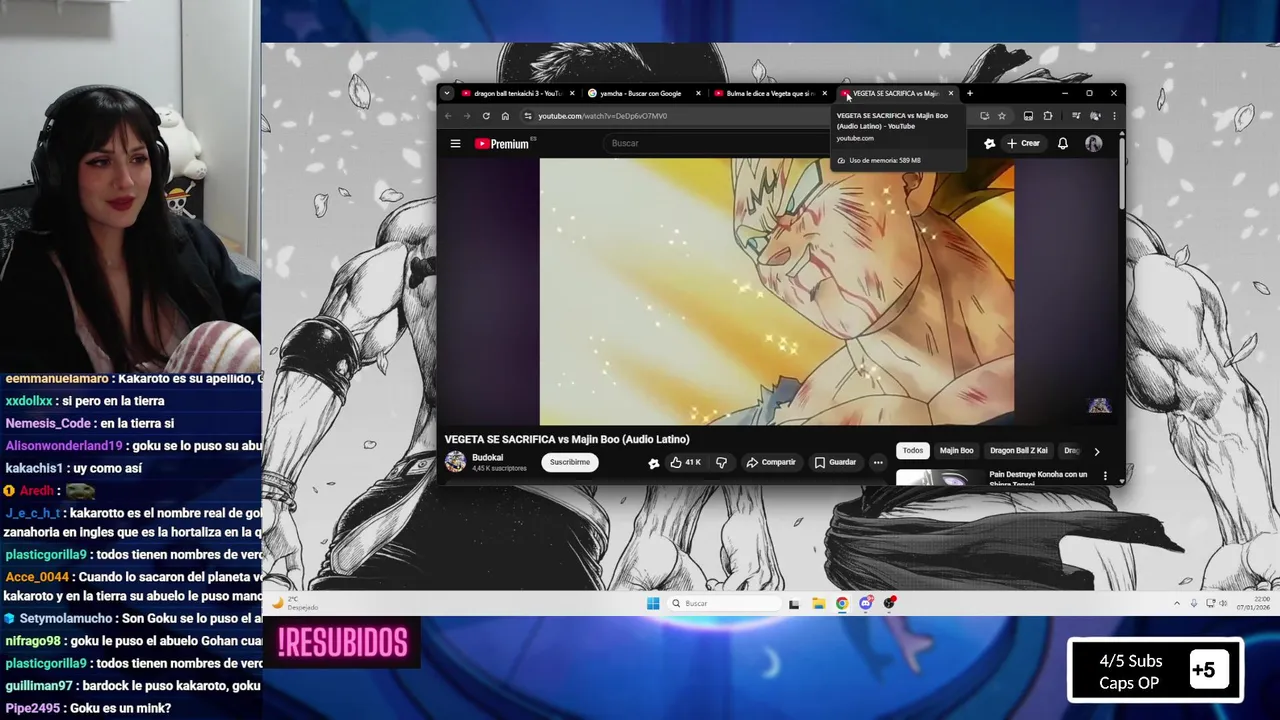
Task: Click the Vegeta video player
Action: click(777, 292)
